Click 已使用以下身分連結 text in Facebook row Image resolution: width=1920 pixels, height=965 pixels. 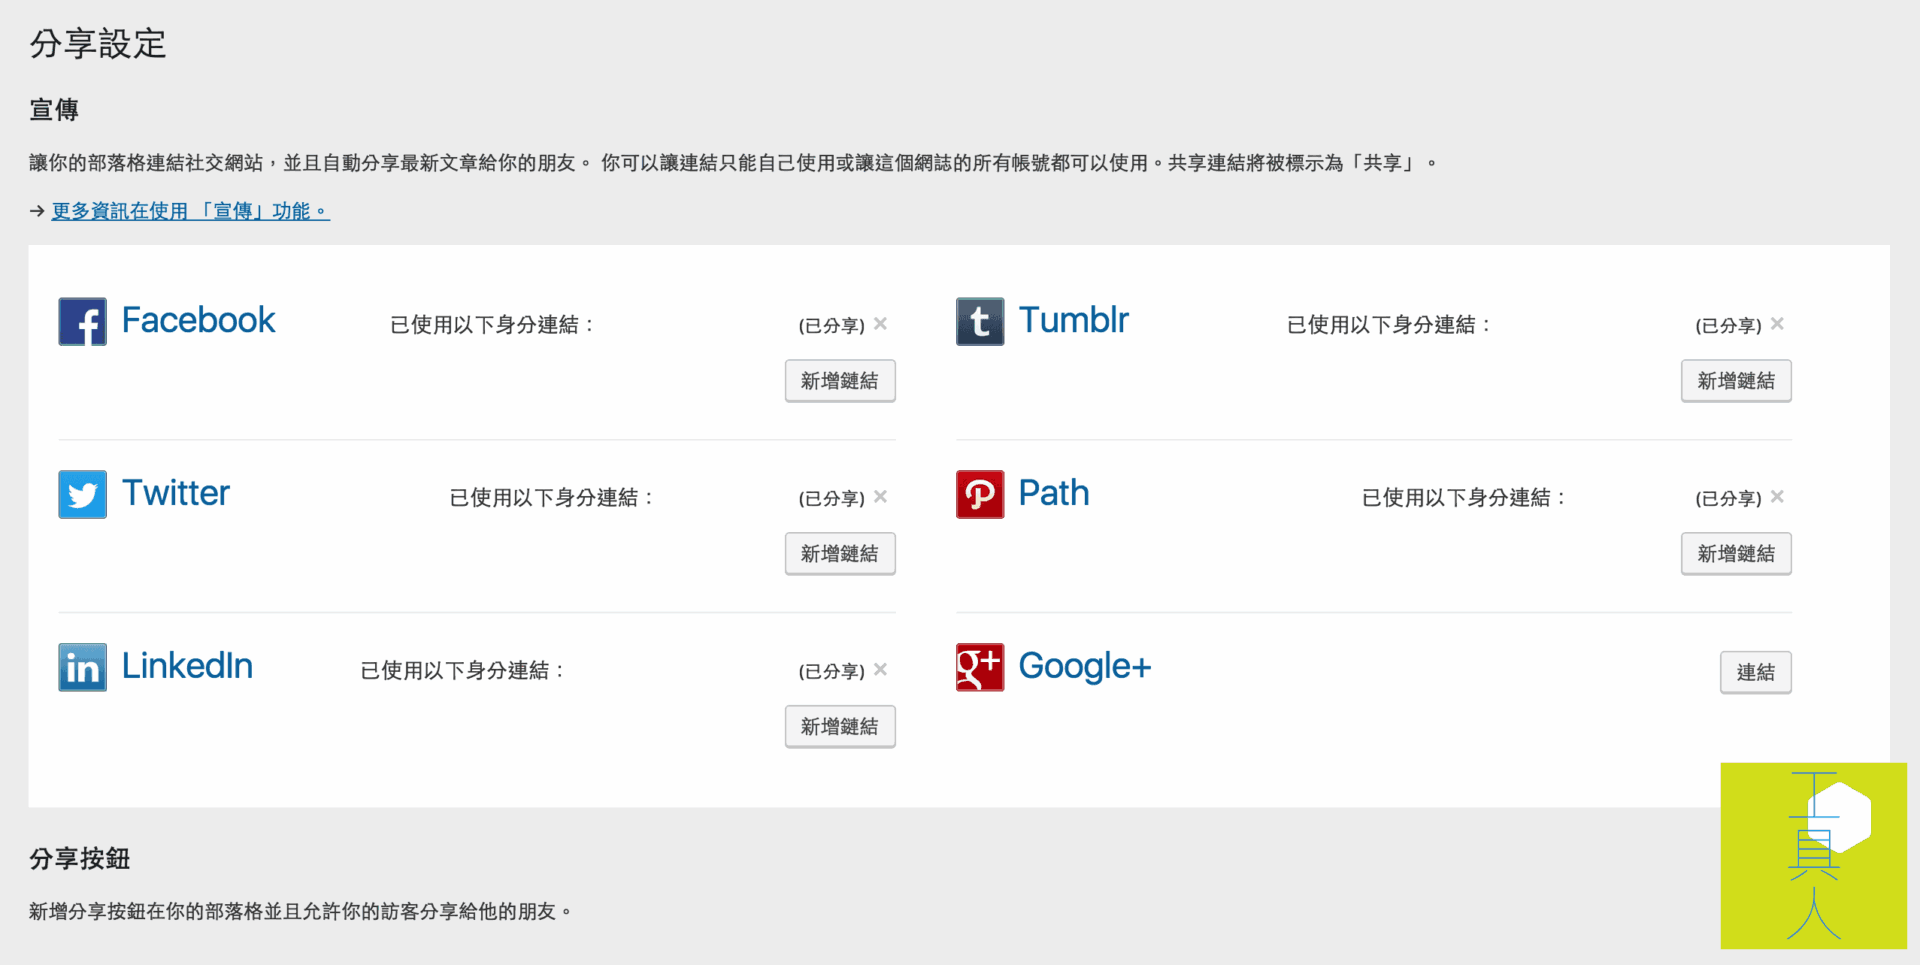(x=491, y=325)
